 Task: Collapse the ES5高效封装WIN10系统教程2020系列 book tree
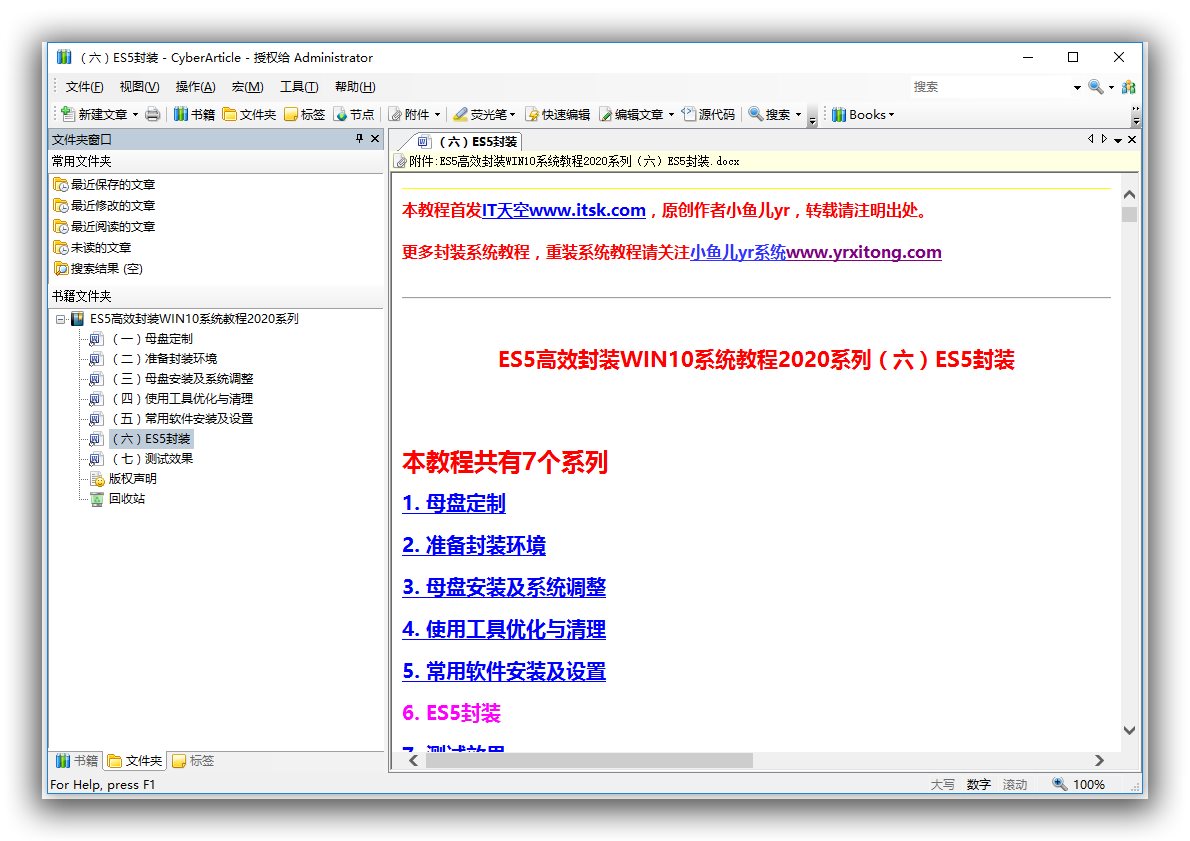[x=60, y=319]
